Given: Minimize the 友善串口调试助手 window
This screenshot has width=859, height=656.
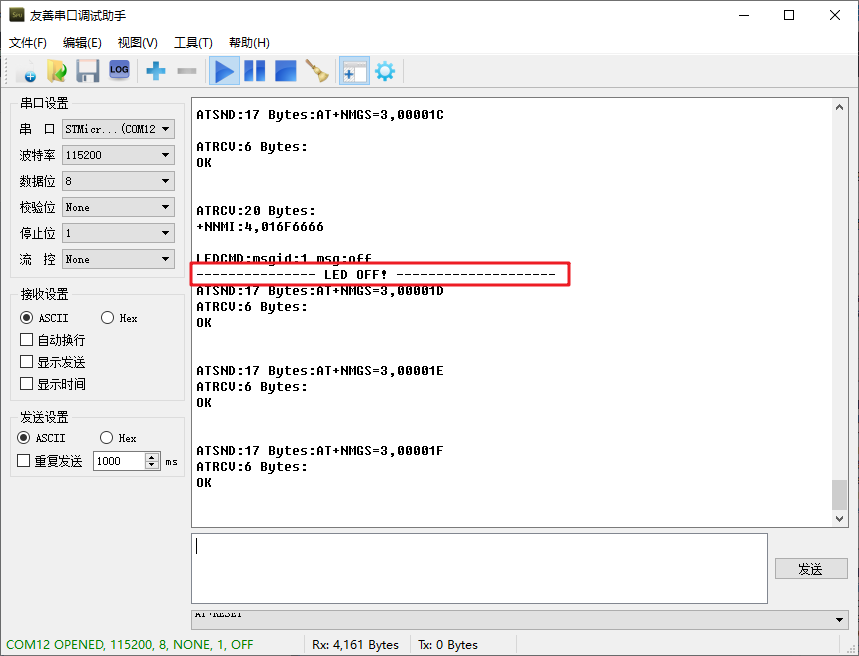Looking at the screenshot, I should click(743, 15).
